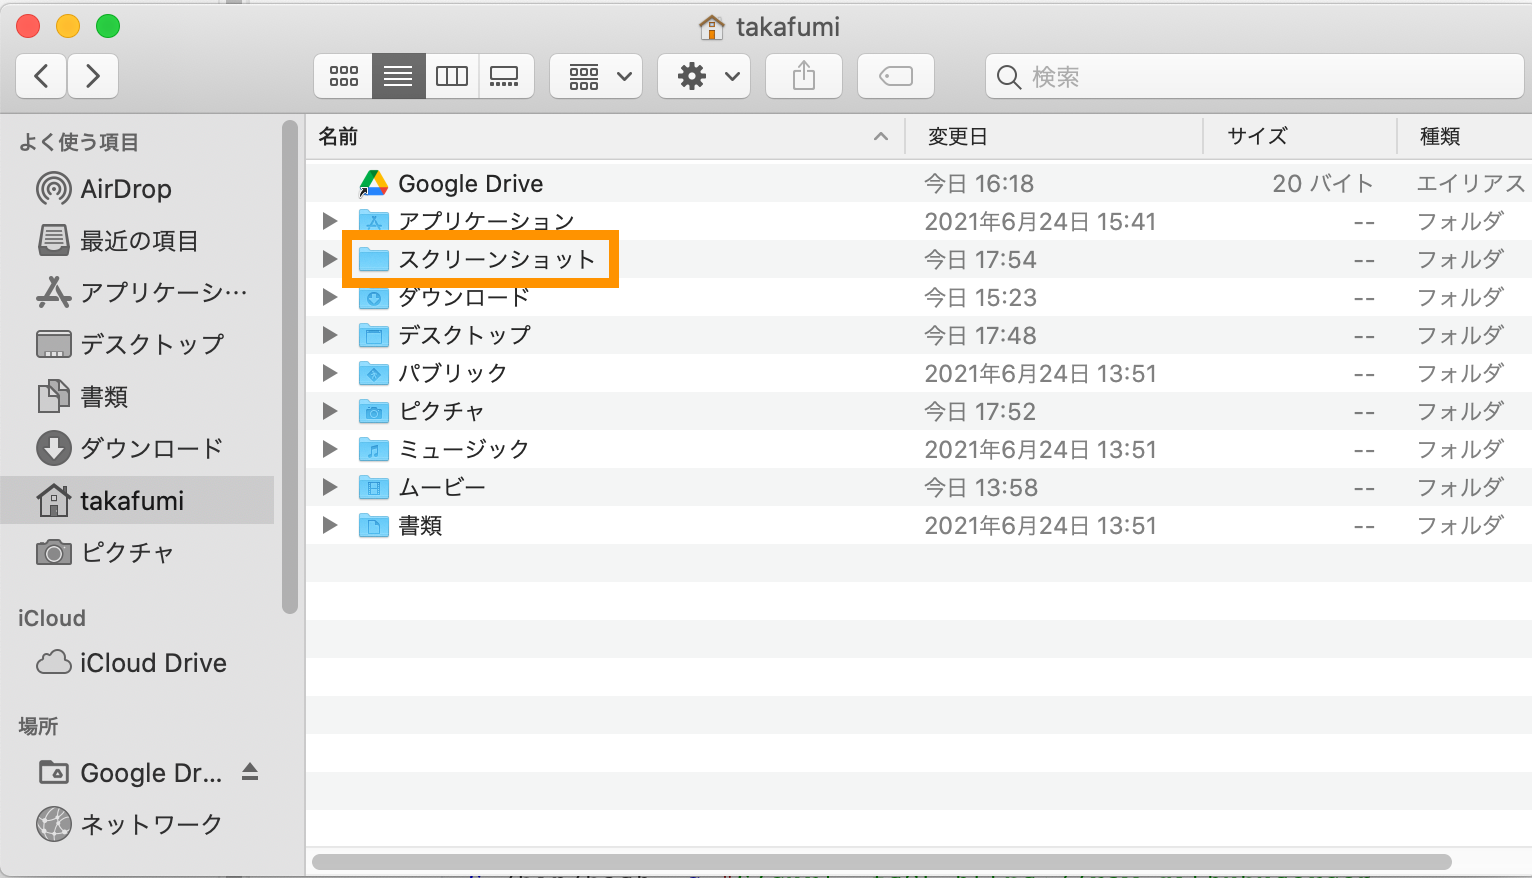Eject the Google Drive volume
The image size is (1532, 878).
click(250, 772)
